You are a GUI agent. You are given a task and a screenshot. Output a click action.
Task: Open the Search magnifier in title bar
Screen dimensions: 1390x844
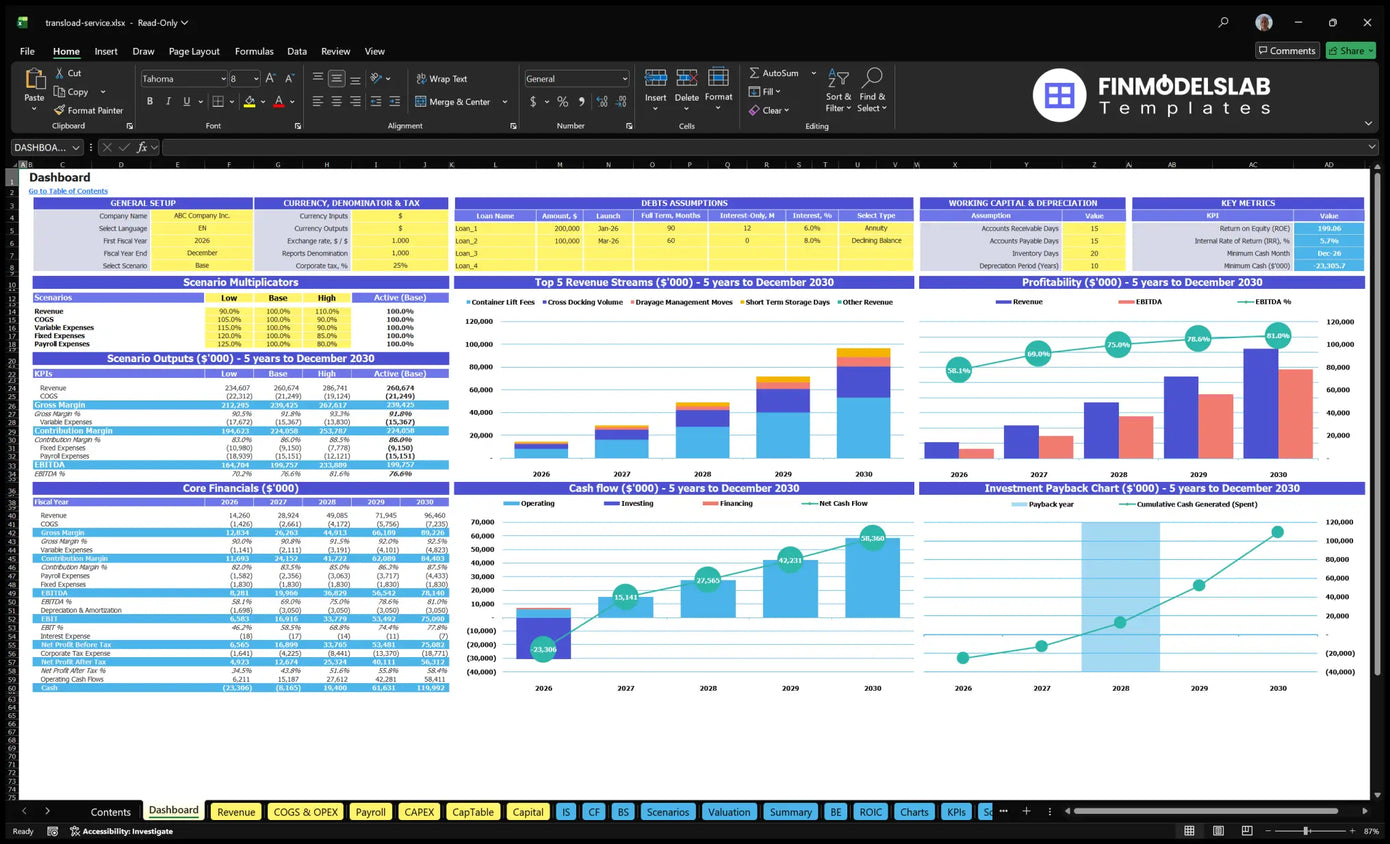(1223, 22)
